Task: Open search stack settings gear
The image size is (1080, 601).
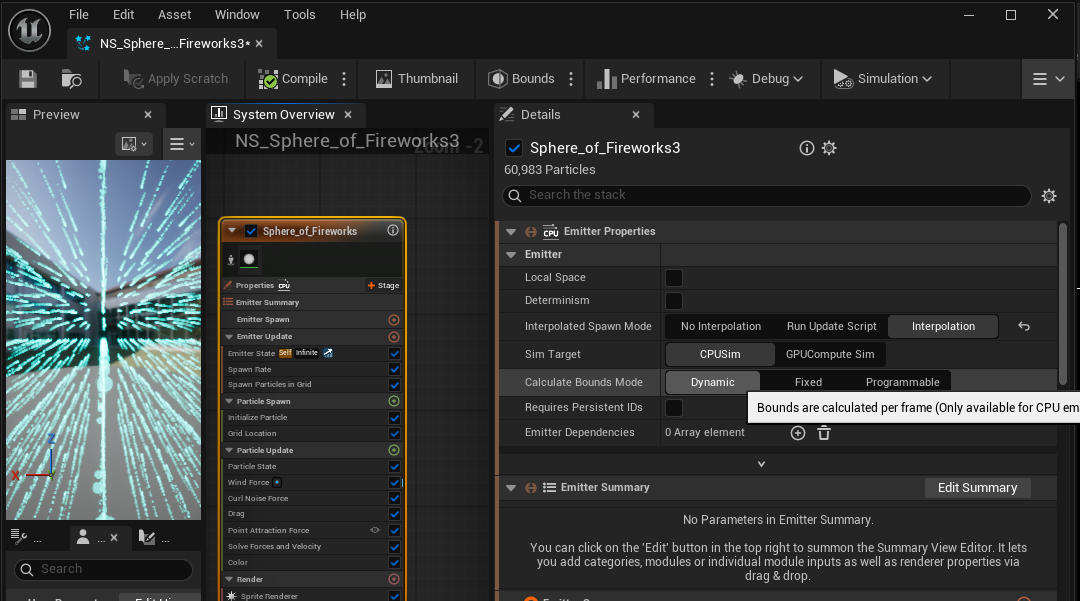Action: coord(1049,196)
